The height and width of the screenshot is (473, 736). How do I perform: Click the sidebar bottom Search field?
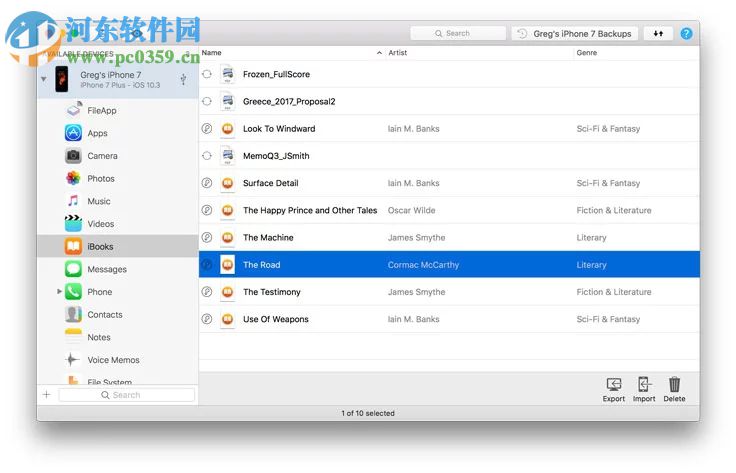[x=126, y=395]
